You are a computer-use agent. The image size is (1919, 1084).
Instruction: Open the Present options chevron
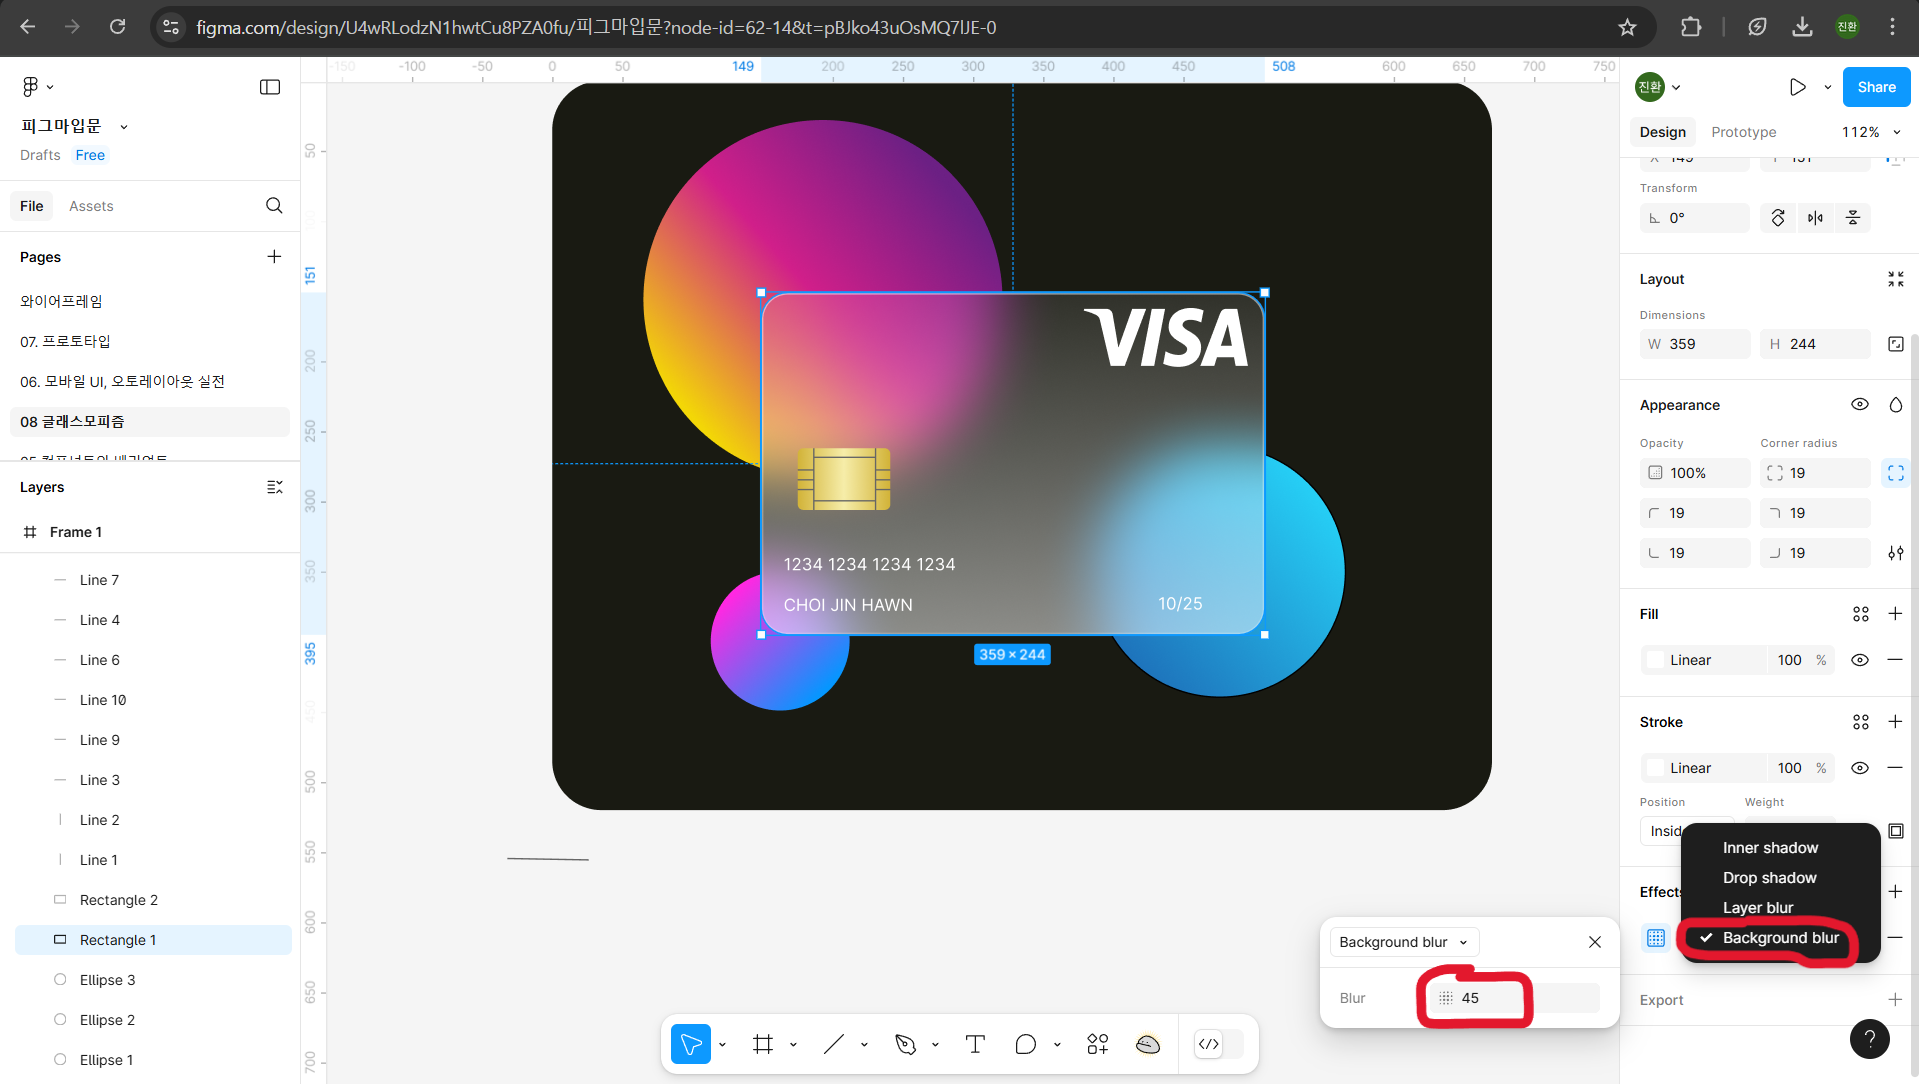pyautogui.click(x=1828, y=87)
